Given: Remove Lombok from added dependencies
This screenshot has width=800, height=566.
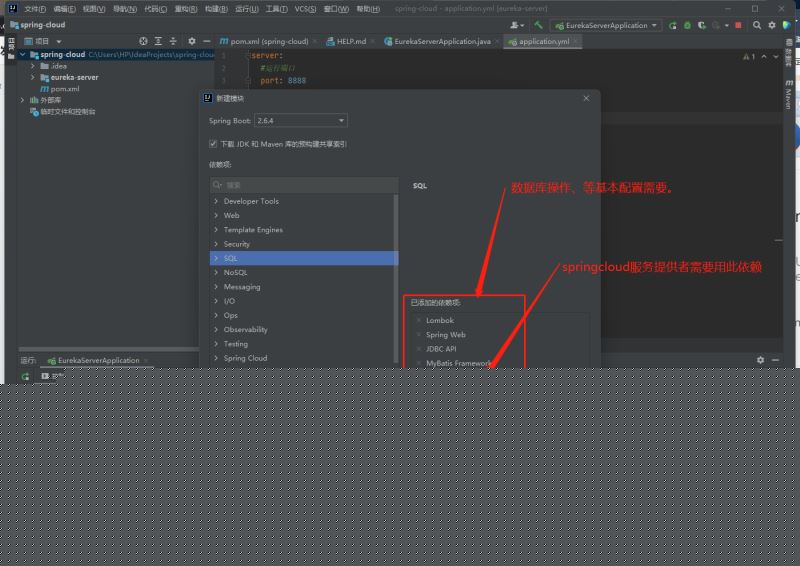Looking at the screenshot, I should click(x=418, y=321).
